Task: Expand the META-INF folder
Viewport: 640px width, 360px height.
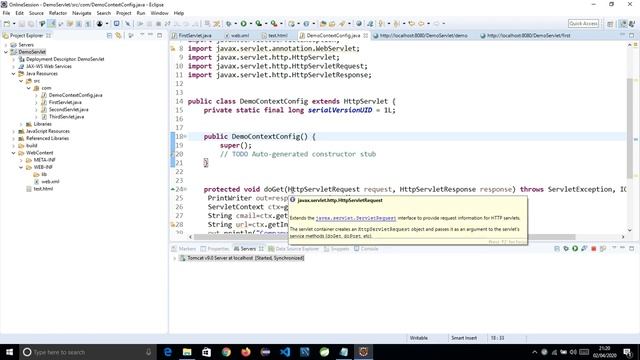Action: tap(21, 160)
